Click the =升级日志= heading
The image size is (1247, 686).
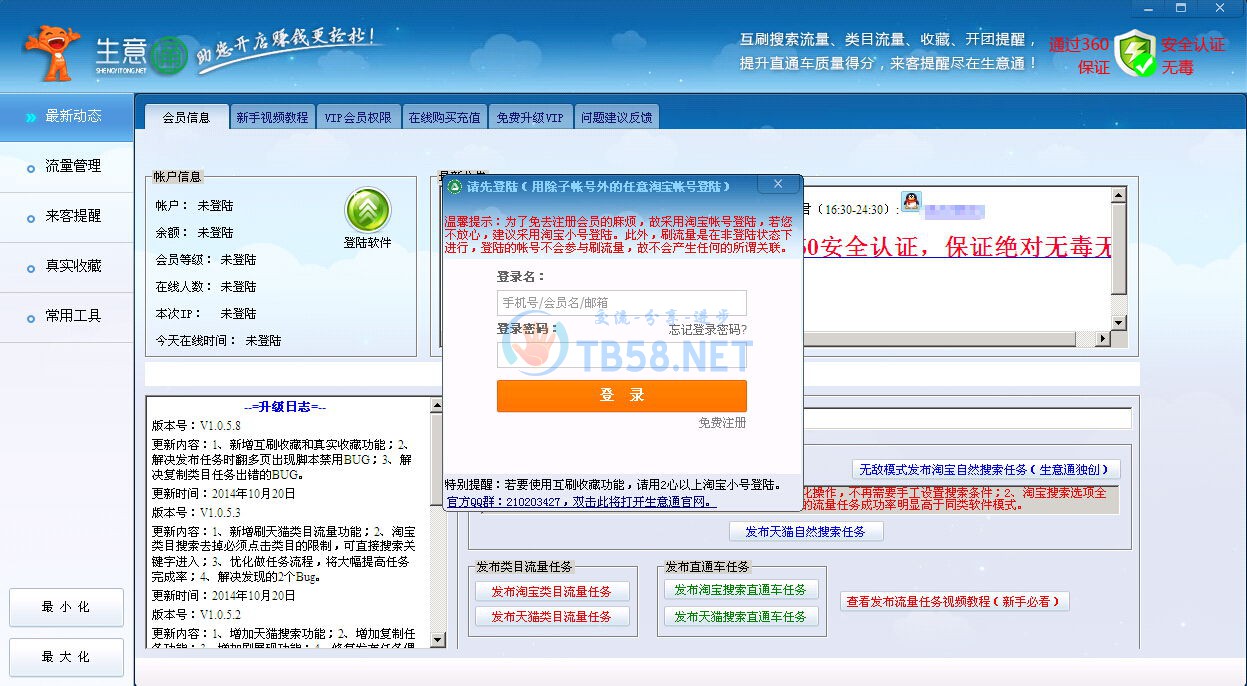coord(285,407)
